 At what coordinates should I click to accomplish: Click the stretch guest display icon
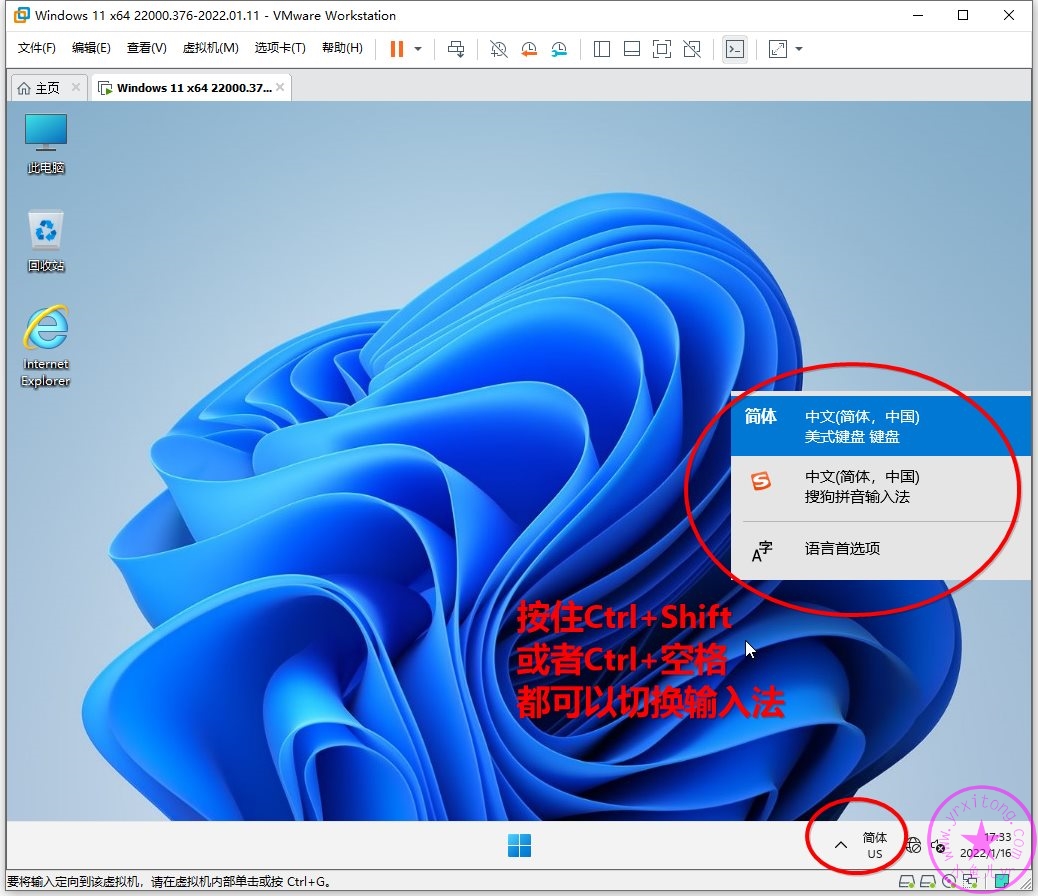point(778,49)
